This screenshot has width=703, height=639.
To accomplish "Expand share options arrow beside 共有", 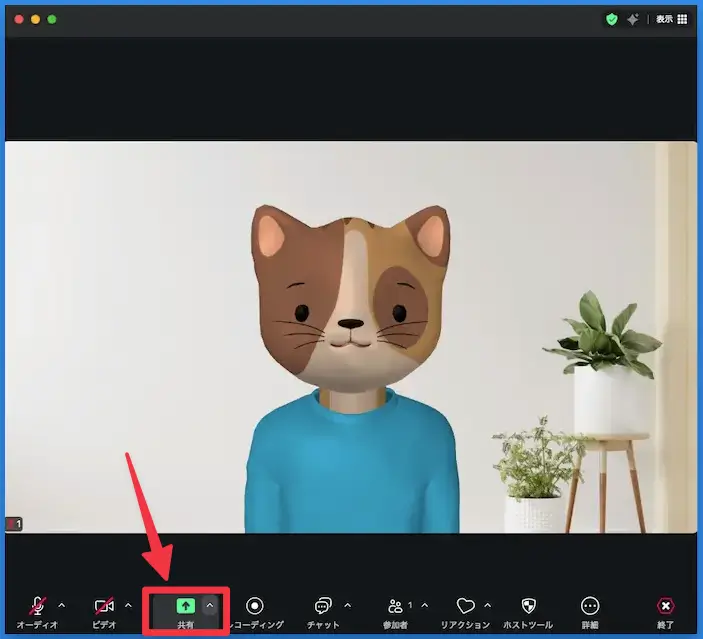I will pos(210,606).
